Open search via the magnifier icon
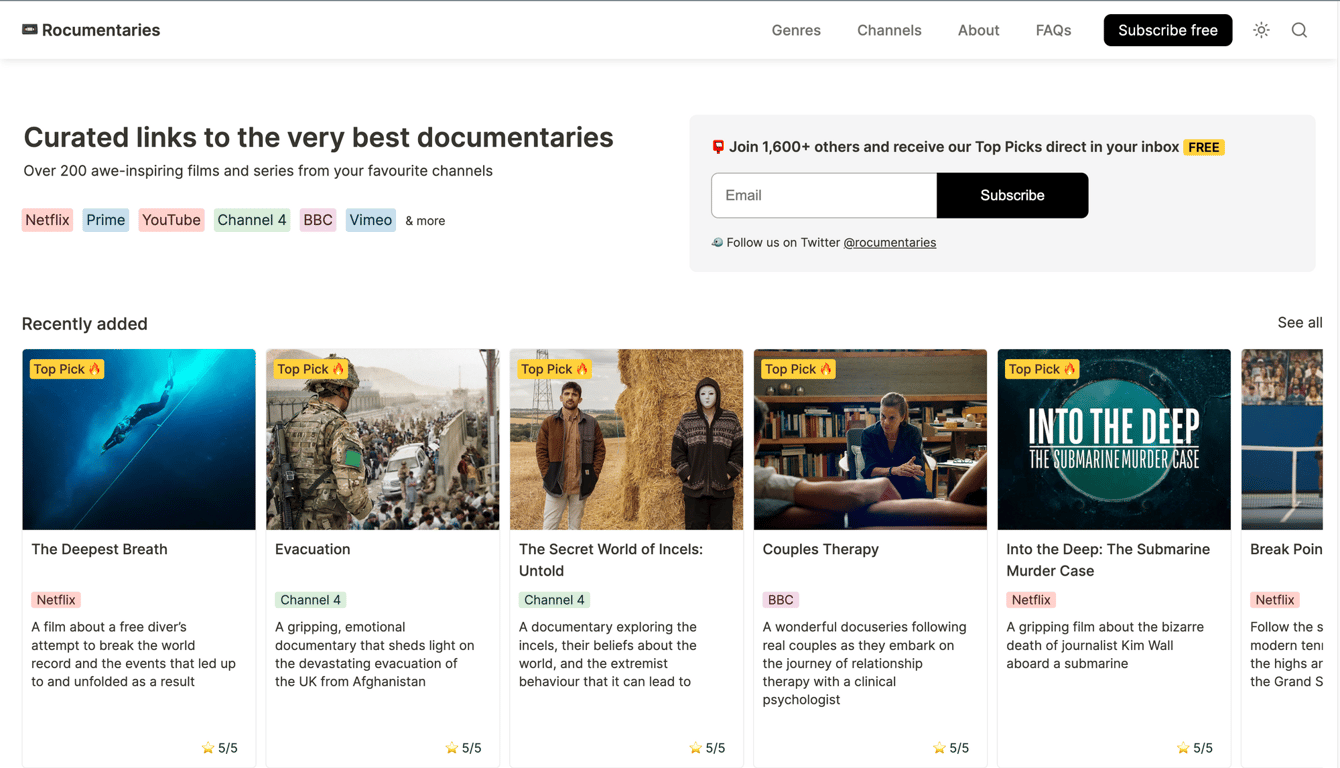Viewport: 1340px width, 768px height. [1299, 30]
